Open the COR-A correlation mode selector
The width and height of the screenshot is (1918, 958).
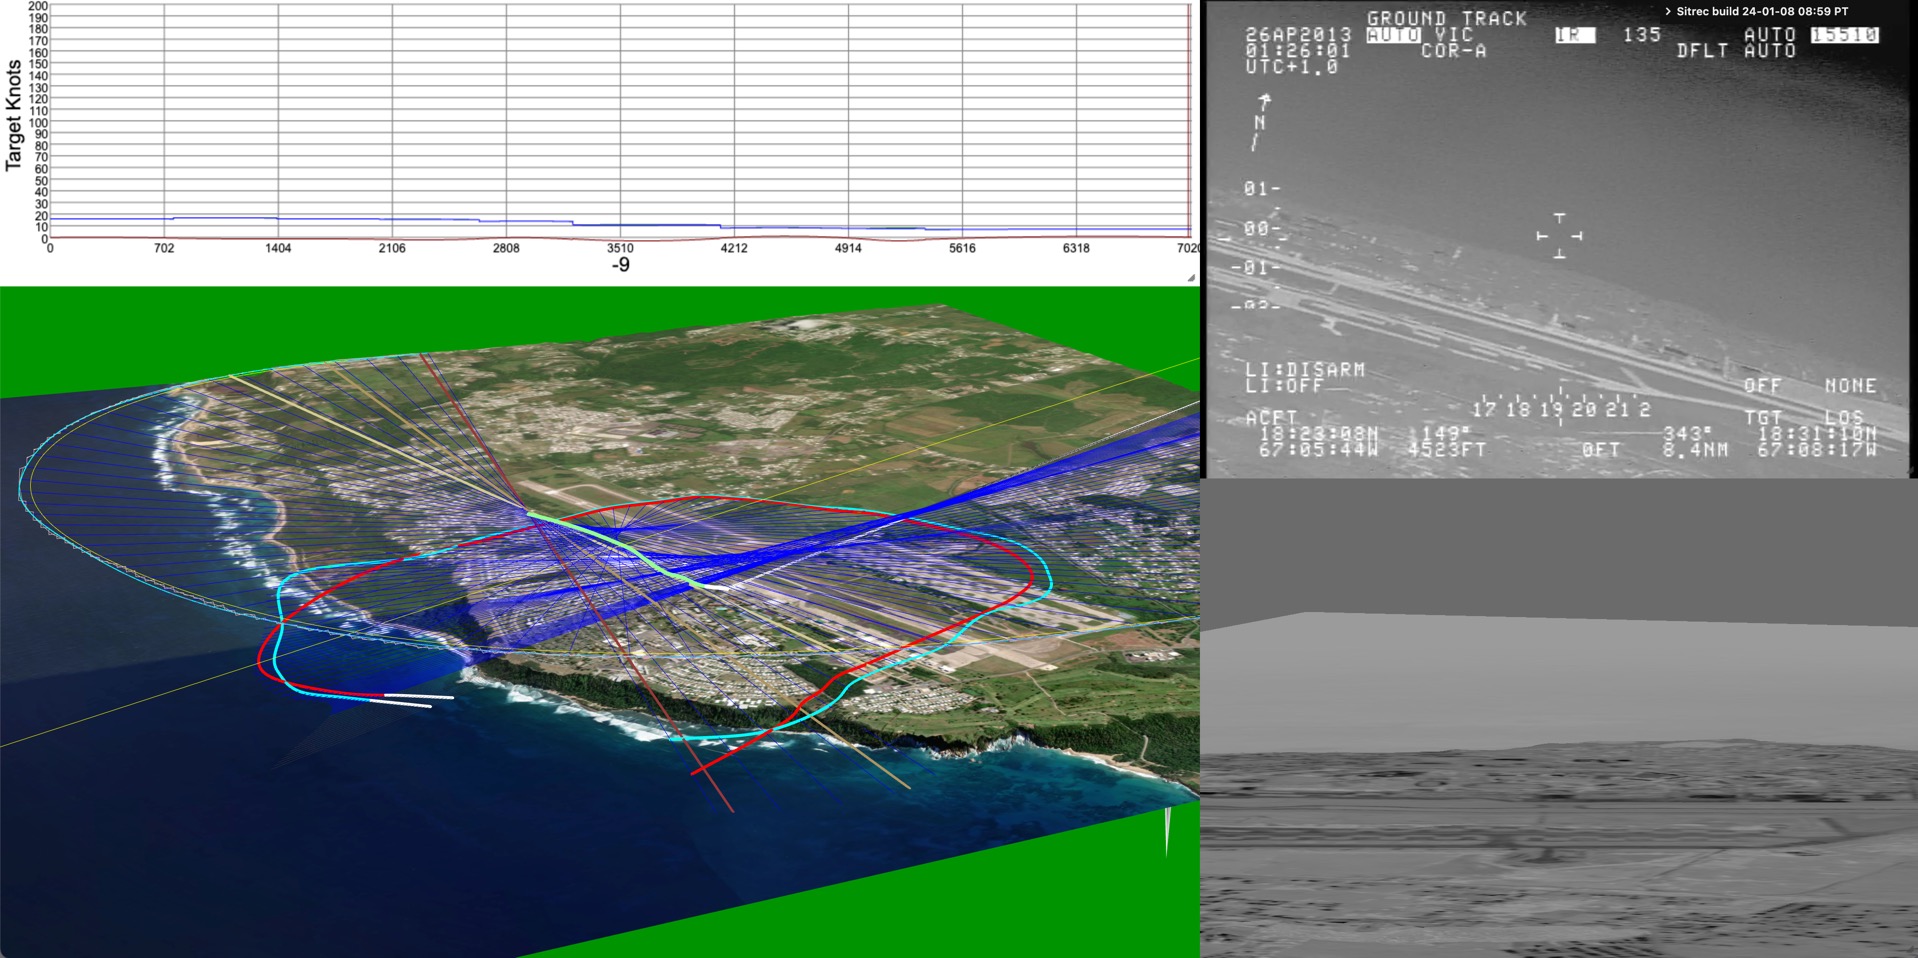coord(1455,49)
